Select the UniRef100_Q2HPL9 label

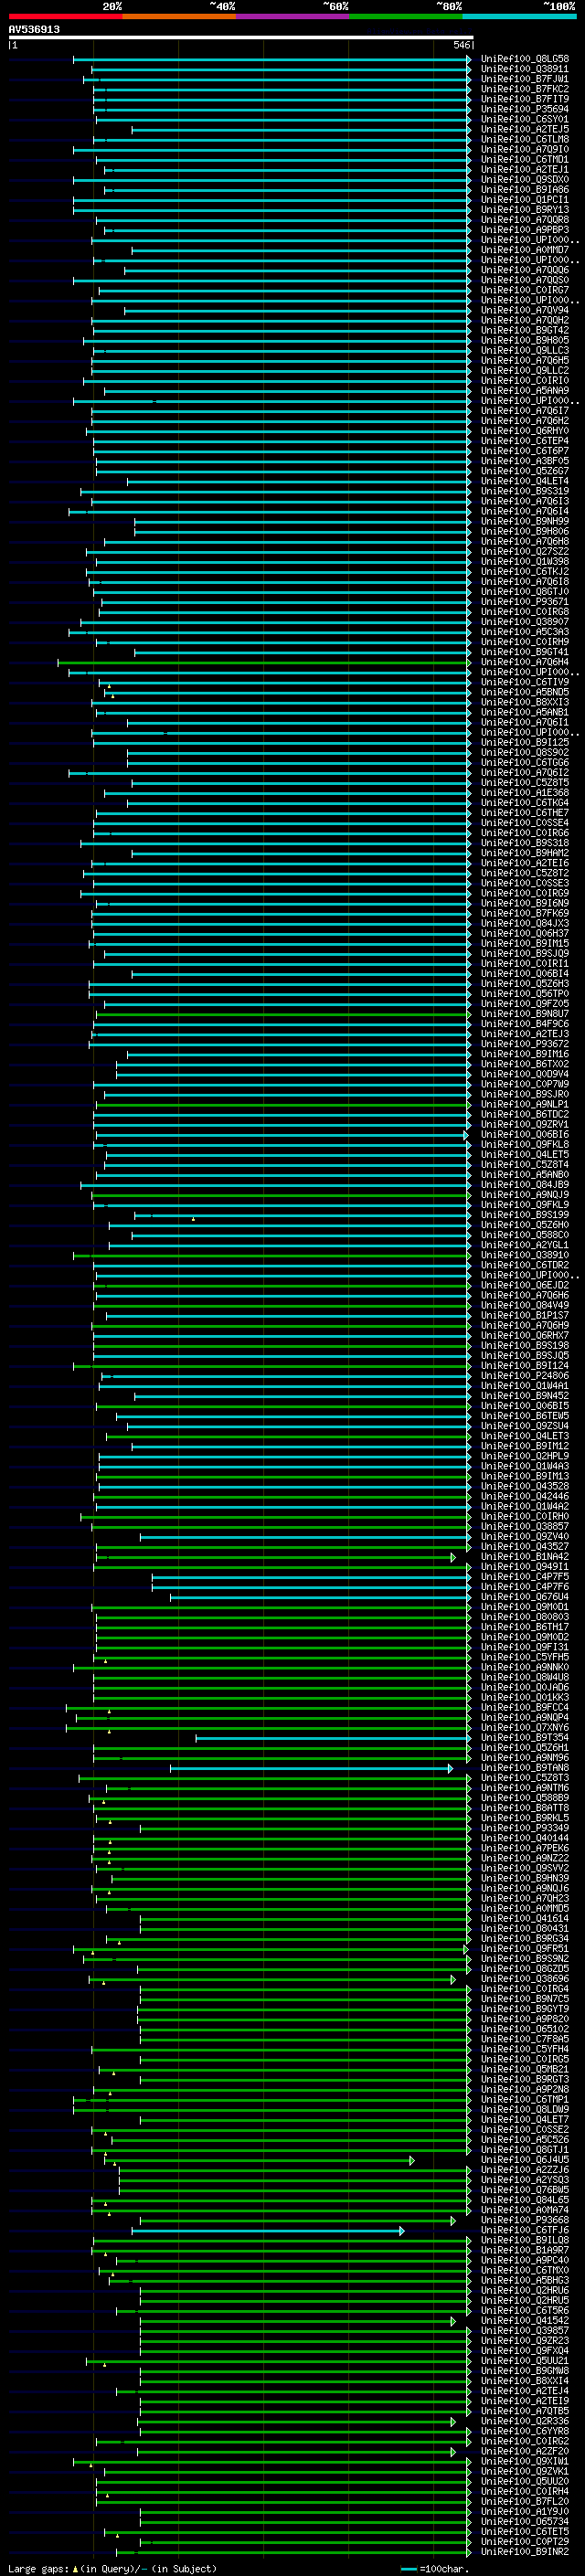(525, 1456)
